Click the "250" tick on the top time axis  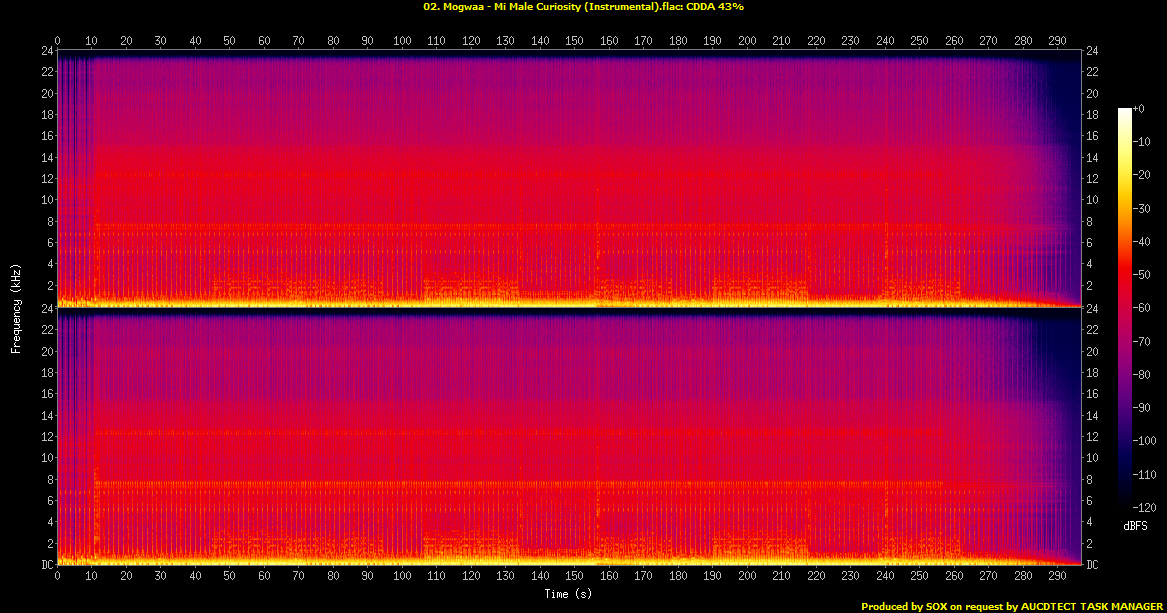pyautogui.click(x=919, y=41)
